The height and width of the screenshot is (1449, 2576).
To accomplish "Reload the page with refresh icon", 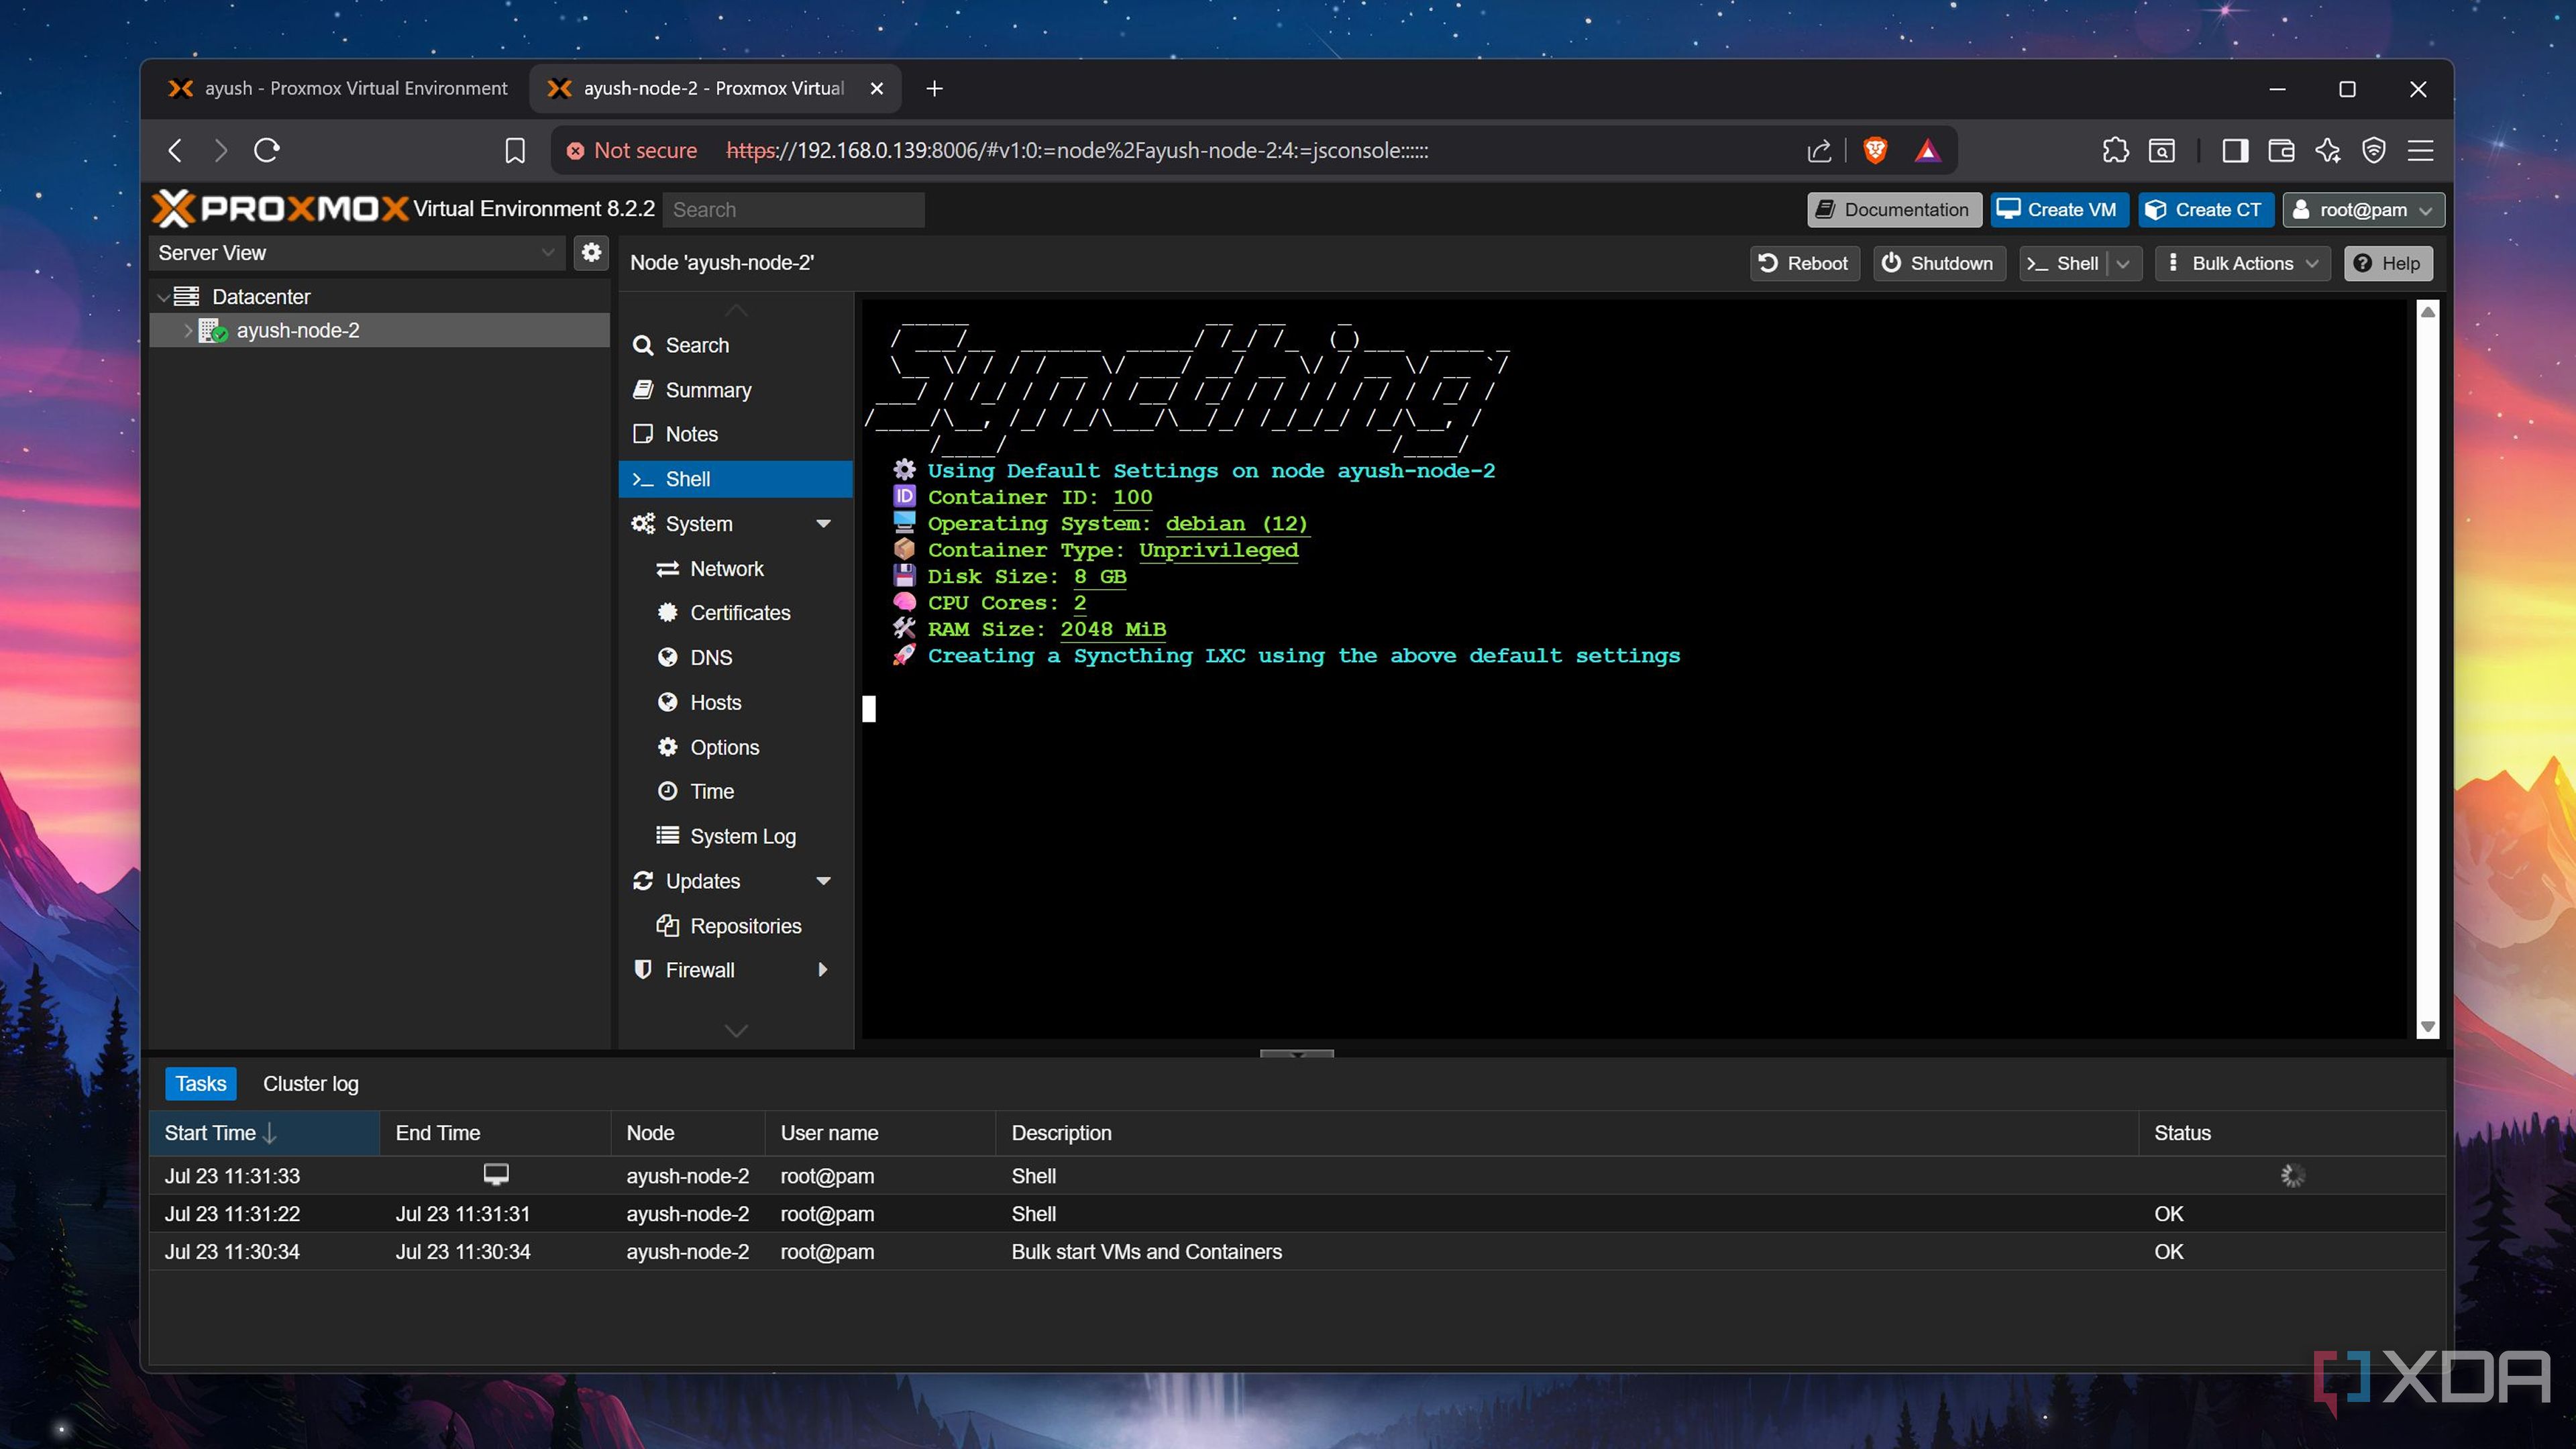I will pyautogui.click(x=266, y=150).
